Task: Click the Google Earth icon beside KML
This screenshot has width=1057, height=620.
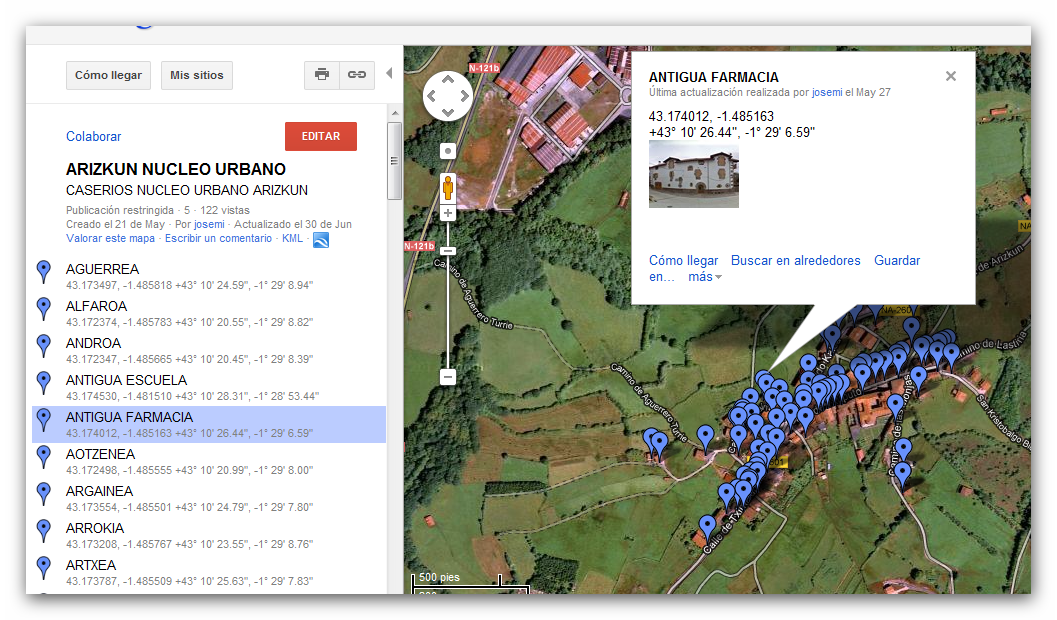Action: click(321, 240)
